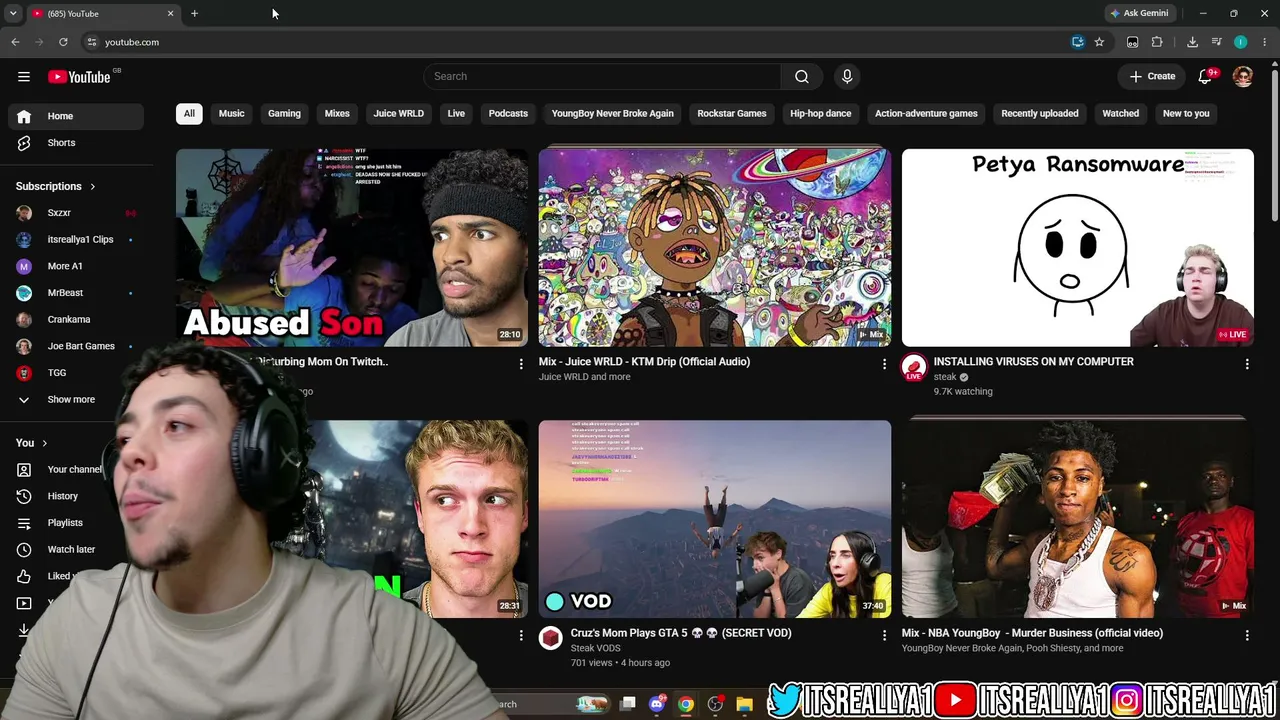Open the account avatar menu

coord(1243,76)
